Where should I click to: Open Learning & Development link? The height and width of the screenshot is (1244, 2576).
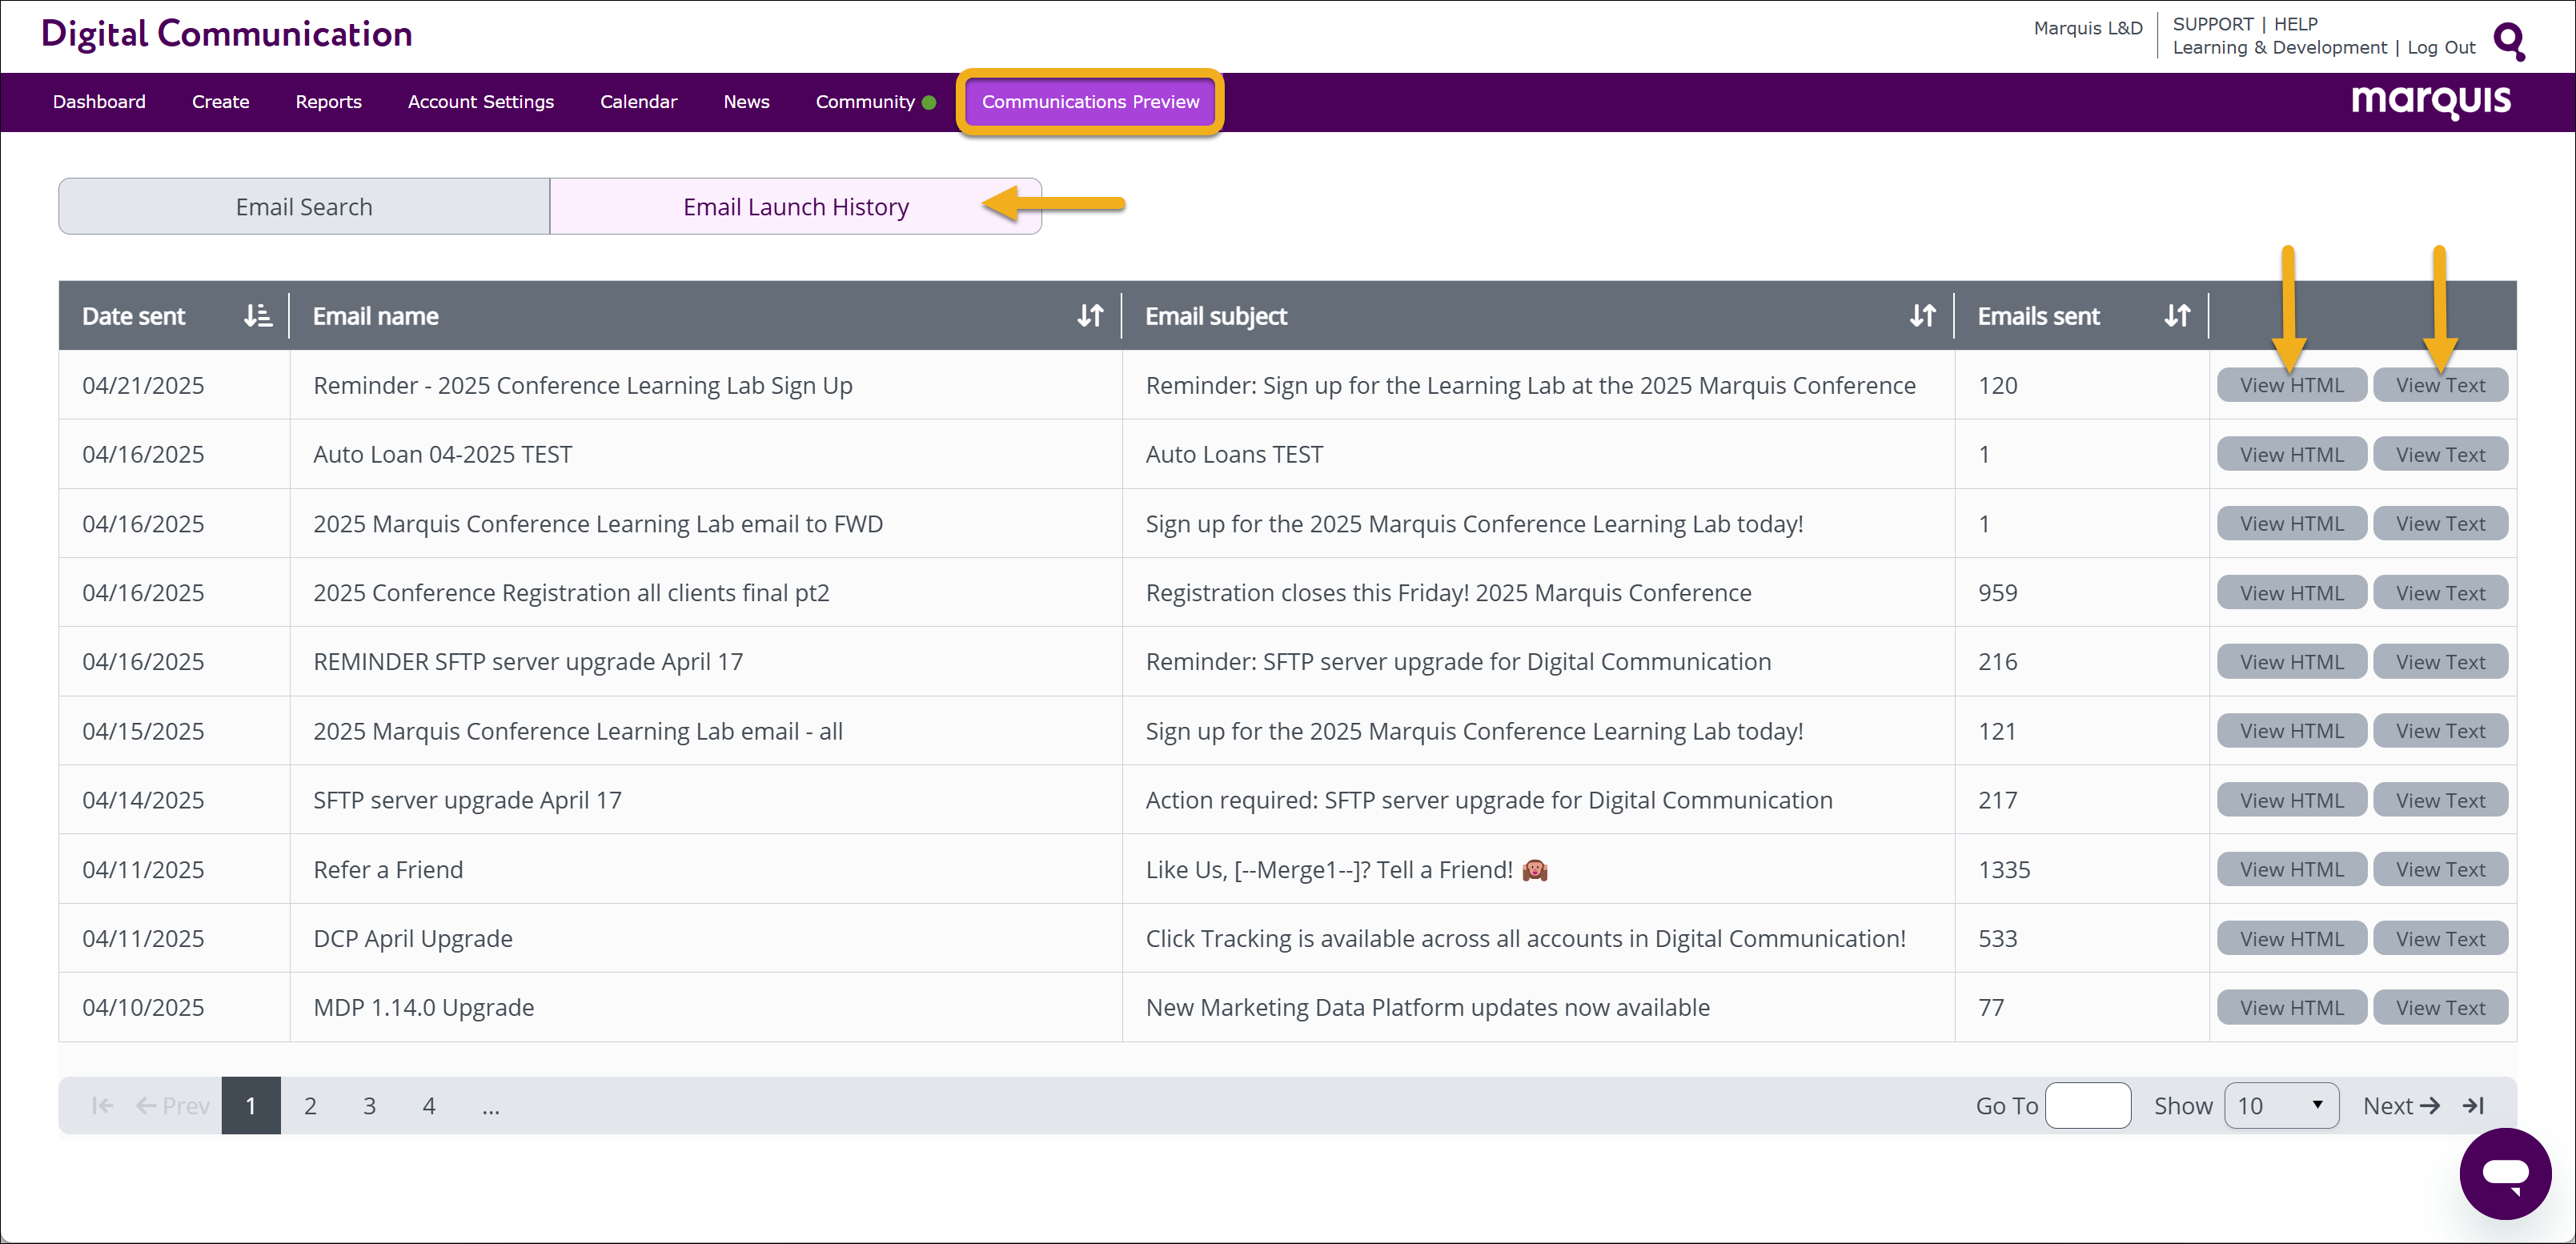[2279, 48]
